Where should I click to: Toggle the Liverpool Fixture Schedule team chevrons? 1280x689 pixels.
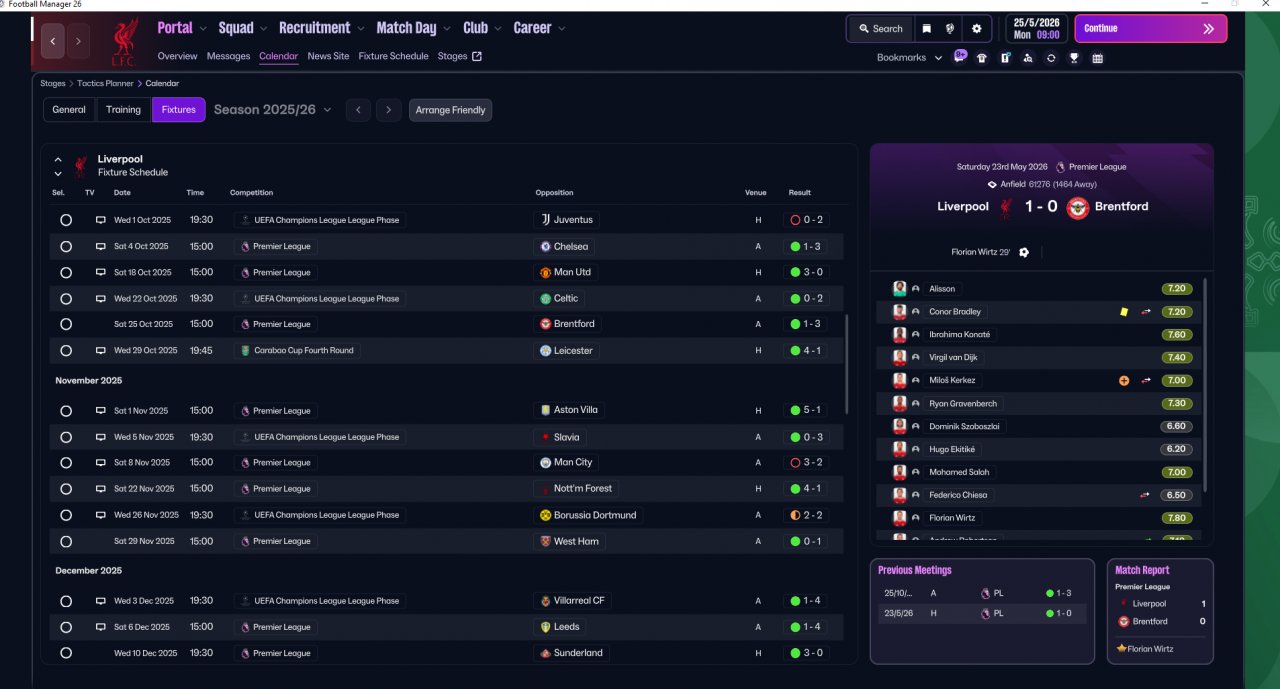[x=58, y=166]
